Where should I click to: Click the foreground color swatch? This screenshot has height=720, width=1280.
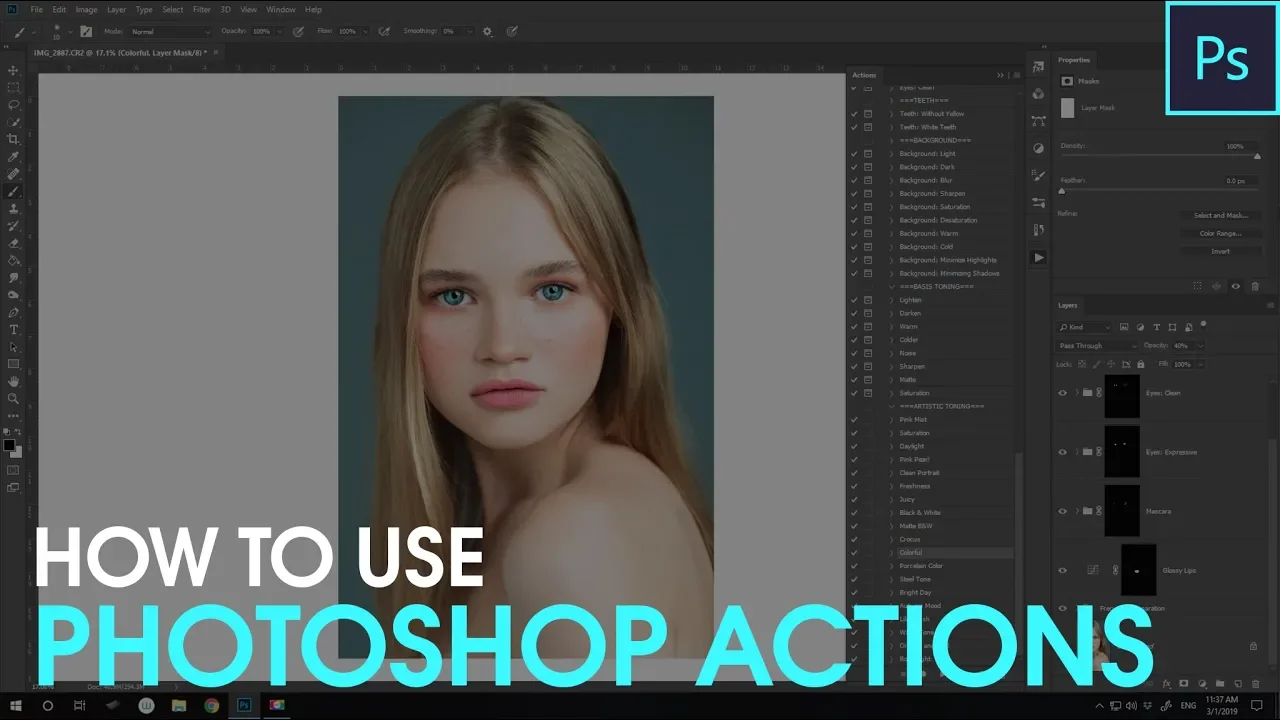[9, 445]
